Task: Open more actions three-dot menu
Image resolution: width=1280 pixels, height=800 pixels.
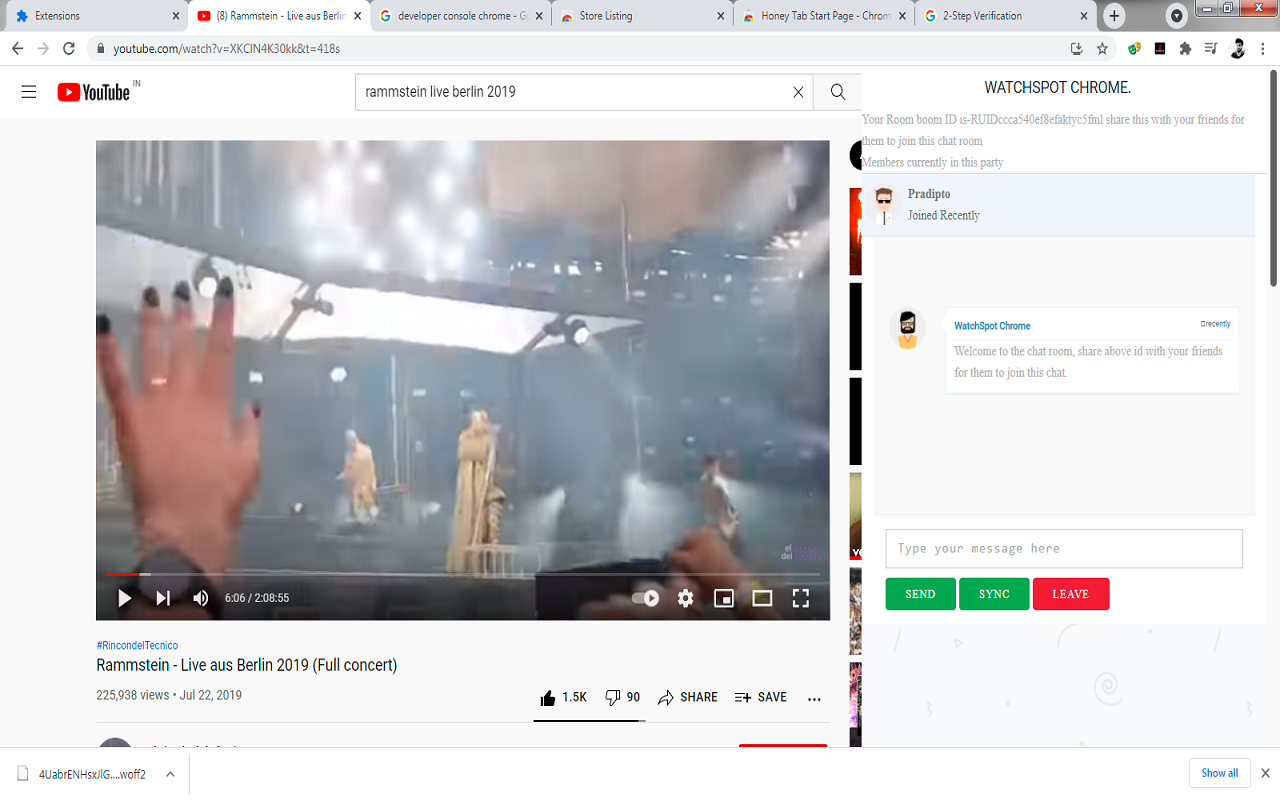Action: pyautogui.click(x=814, y=698)
